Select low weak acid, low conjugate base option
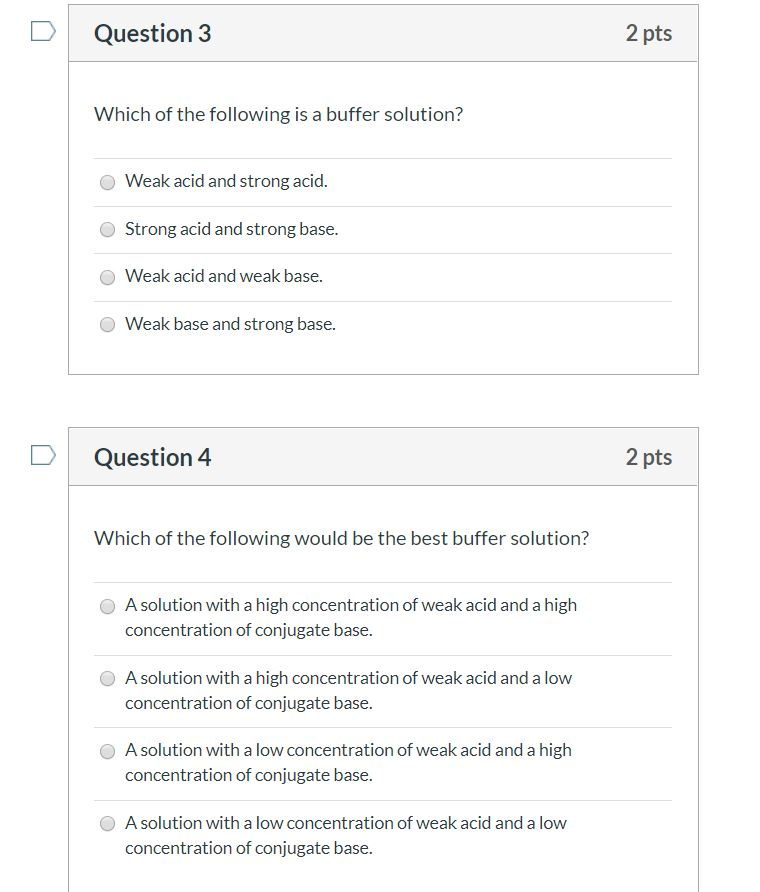Viewport: 760px width, 892px height. pos(107,824)
